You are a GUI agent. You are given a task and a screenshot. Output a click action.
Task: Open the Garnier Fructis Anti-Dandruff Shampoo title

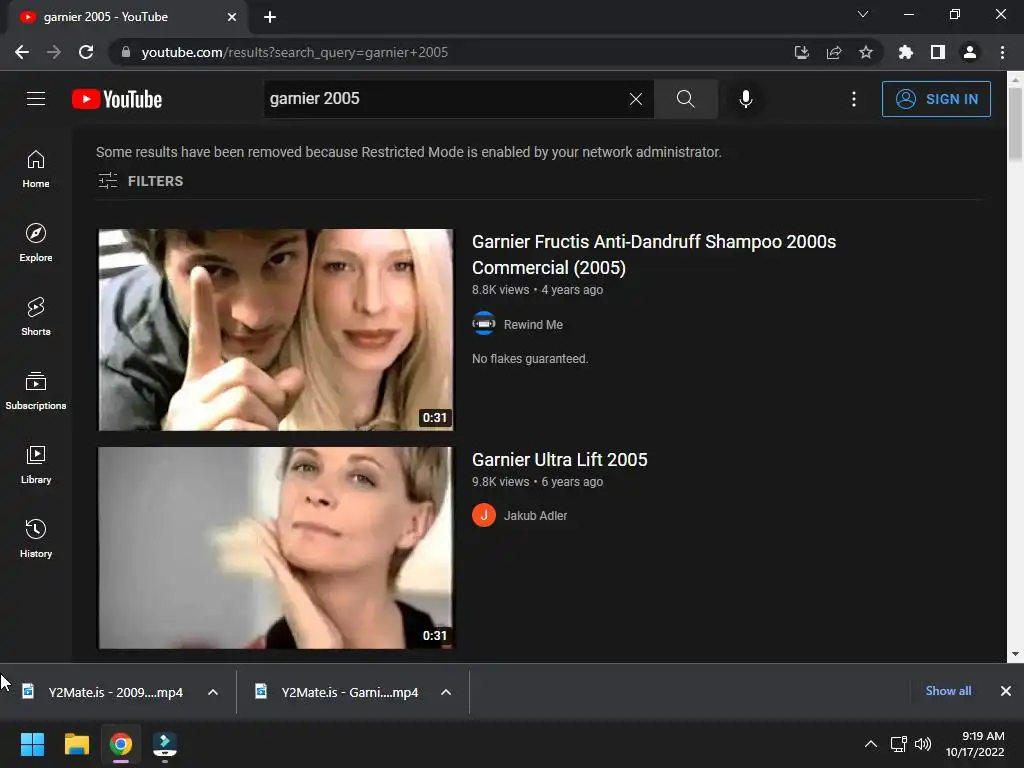pos(654,255)
